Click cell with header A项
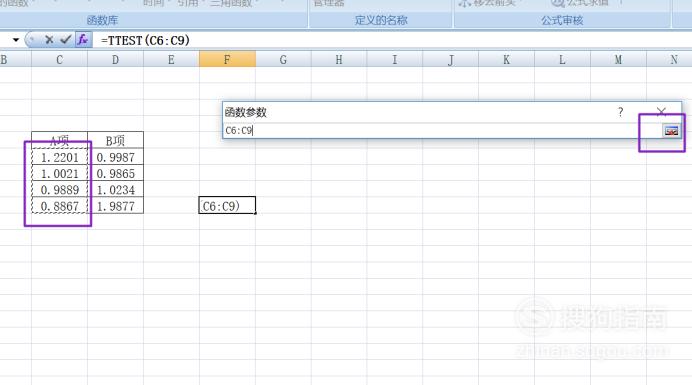692x385 pixels. click(x=60, y=140)
